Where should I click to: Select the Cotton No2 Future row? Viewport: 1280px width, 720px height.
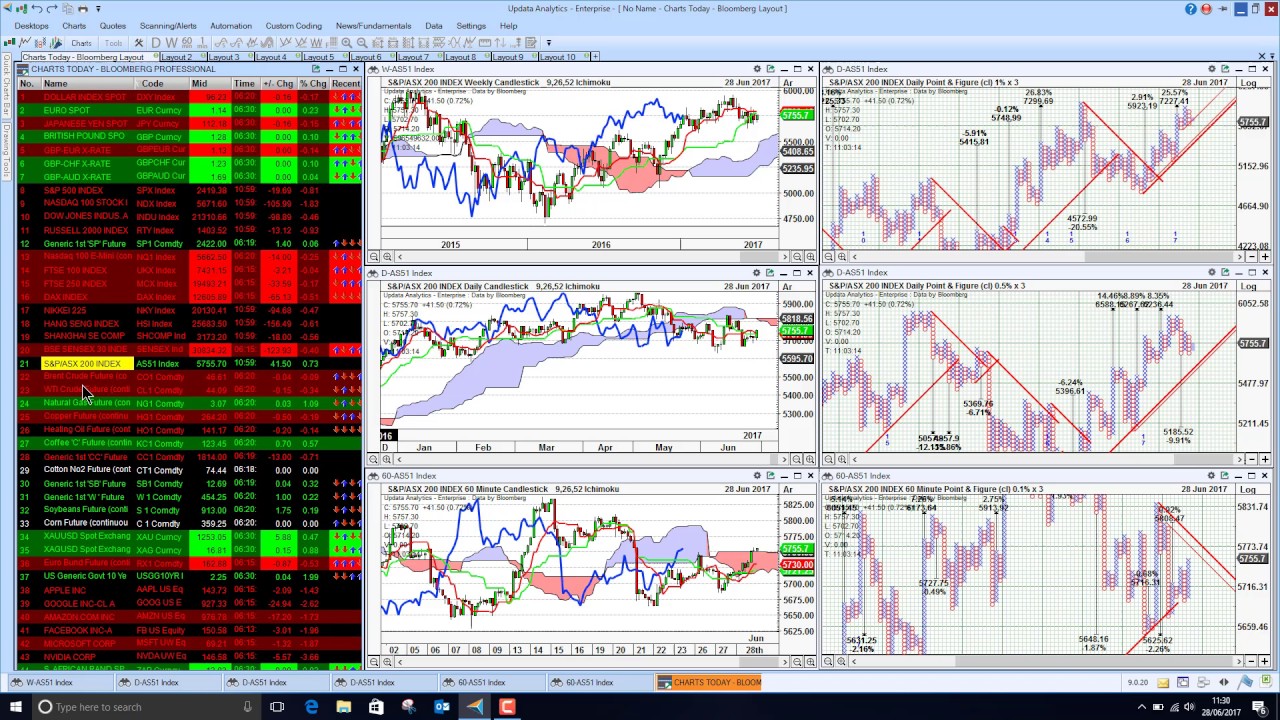(189, 470)
